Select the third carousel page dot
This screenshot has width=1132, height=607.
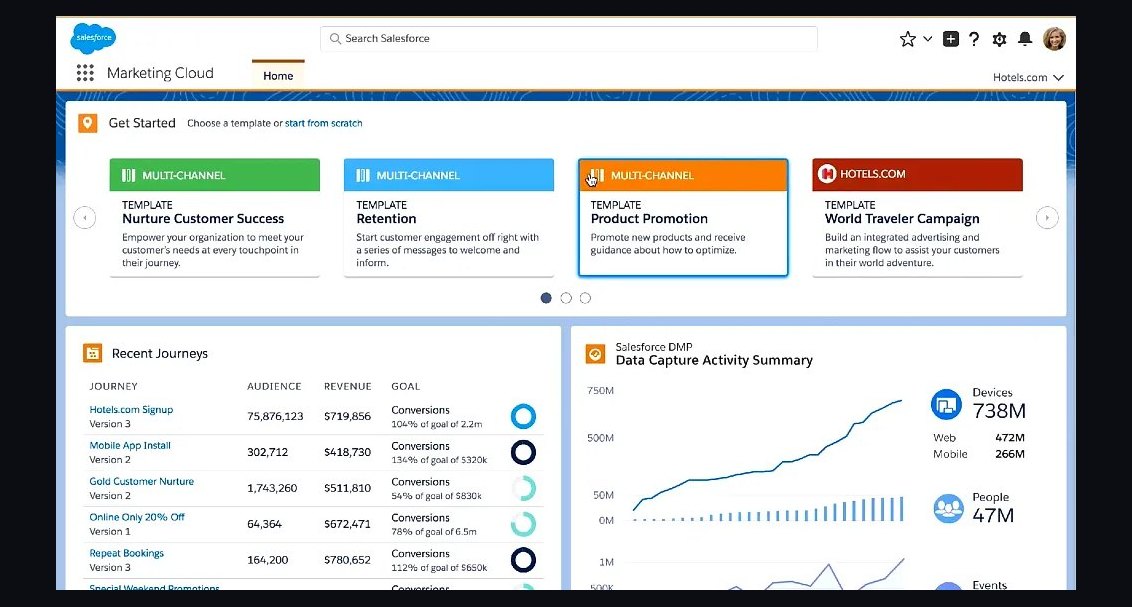point(585,298)
